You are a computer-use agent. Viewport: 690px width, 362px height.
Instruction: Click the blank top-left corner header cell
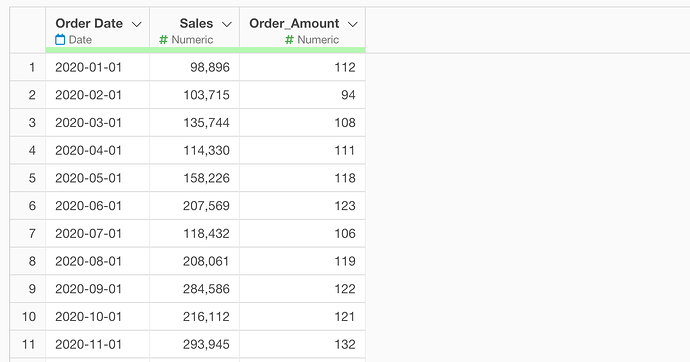coord(28,30)
